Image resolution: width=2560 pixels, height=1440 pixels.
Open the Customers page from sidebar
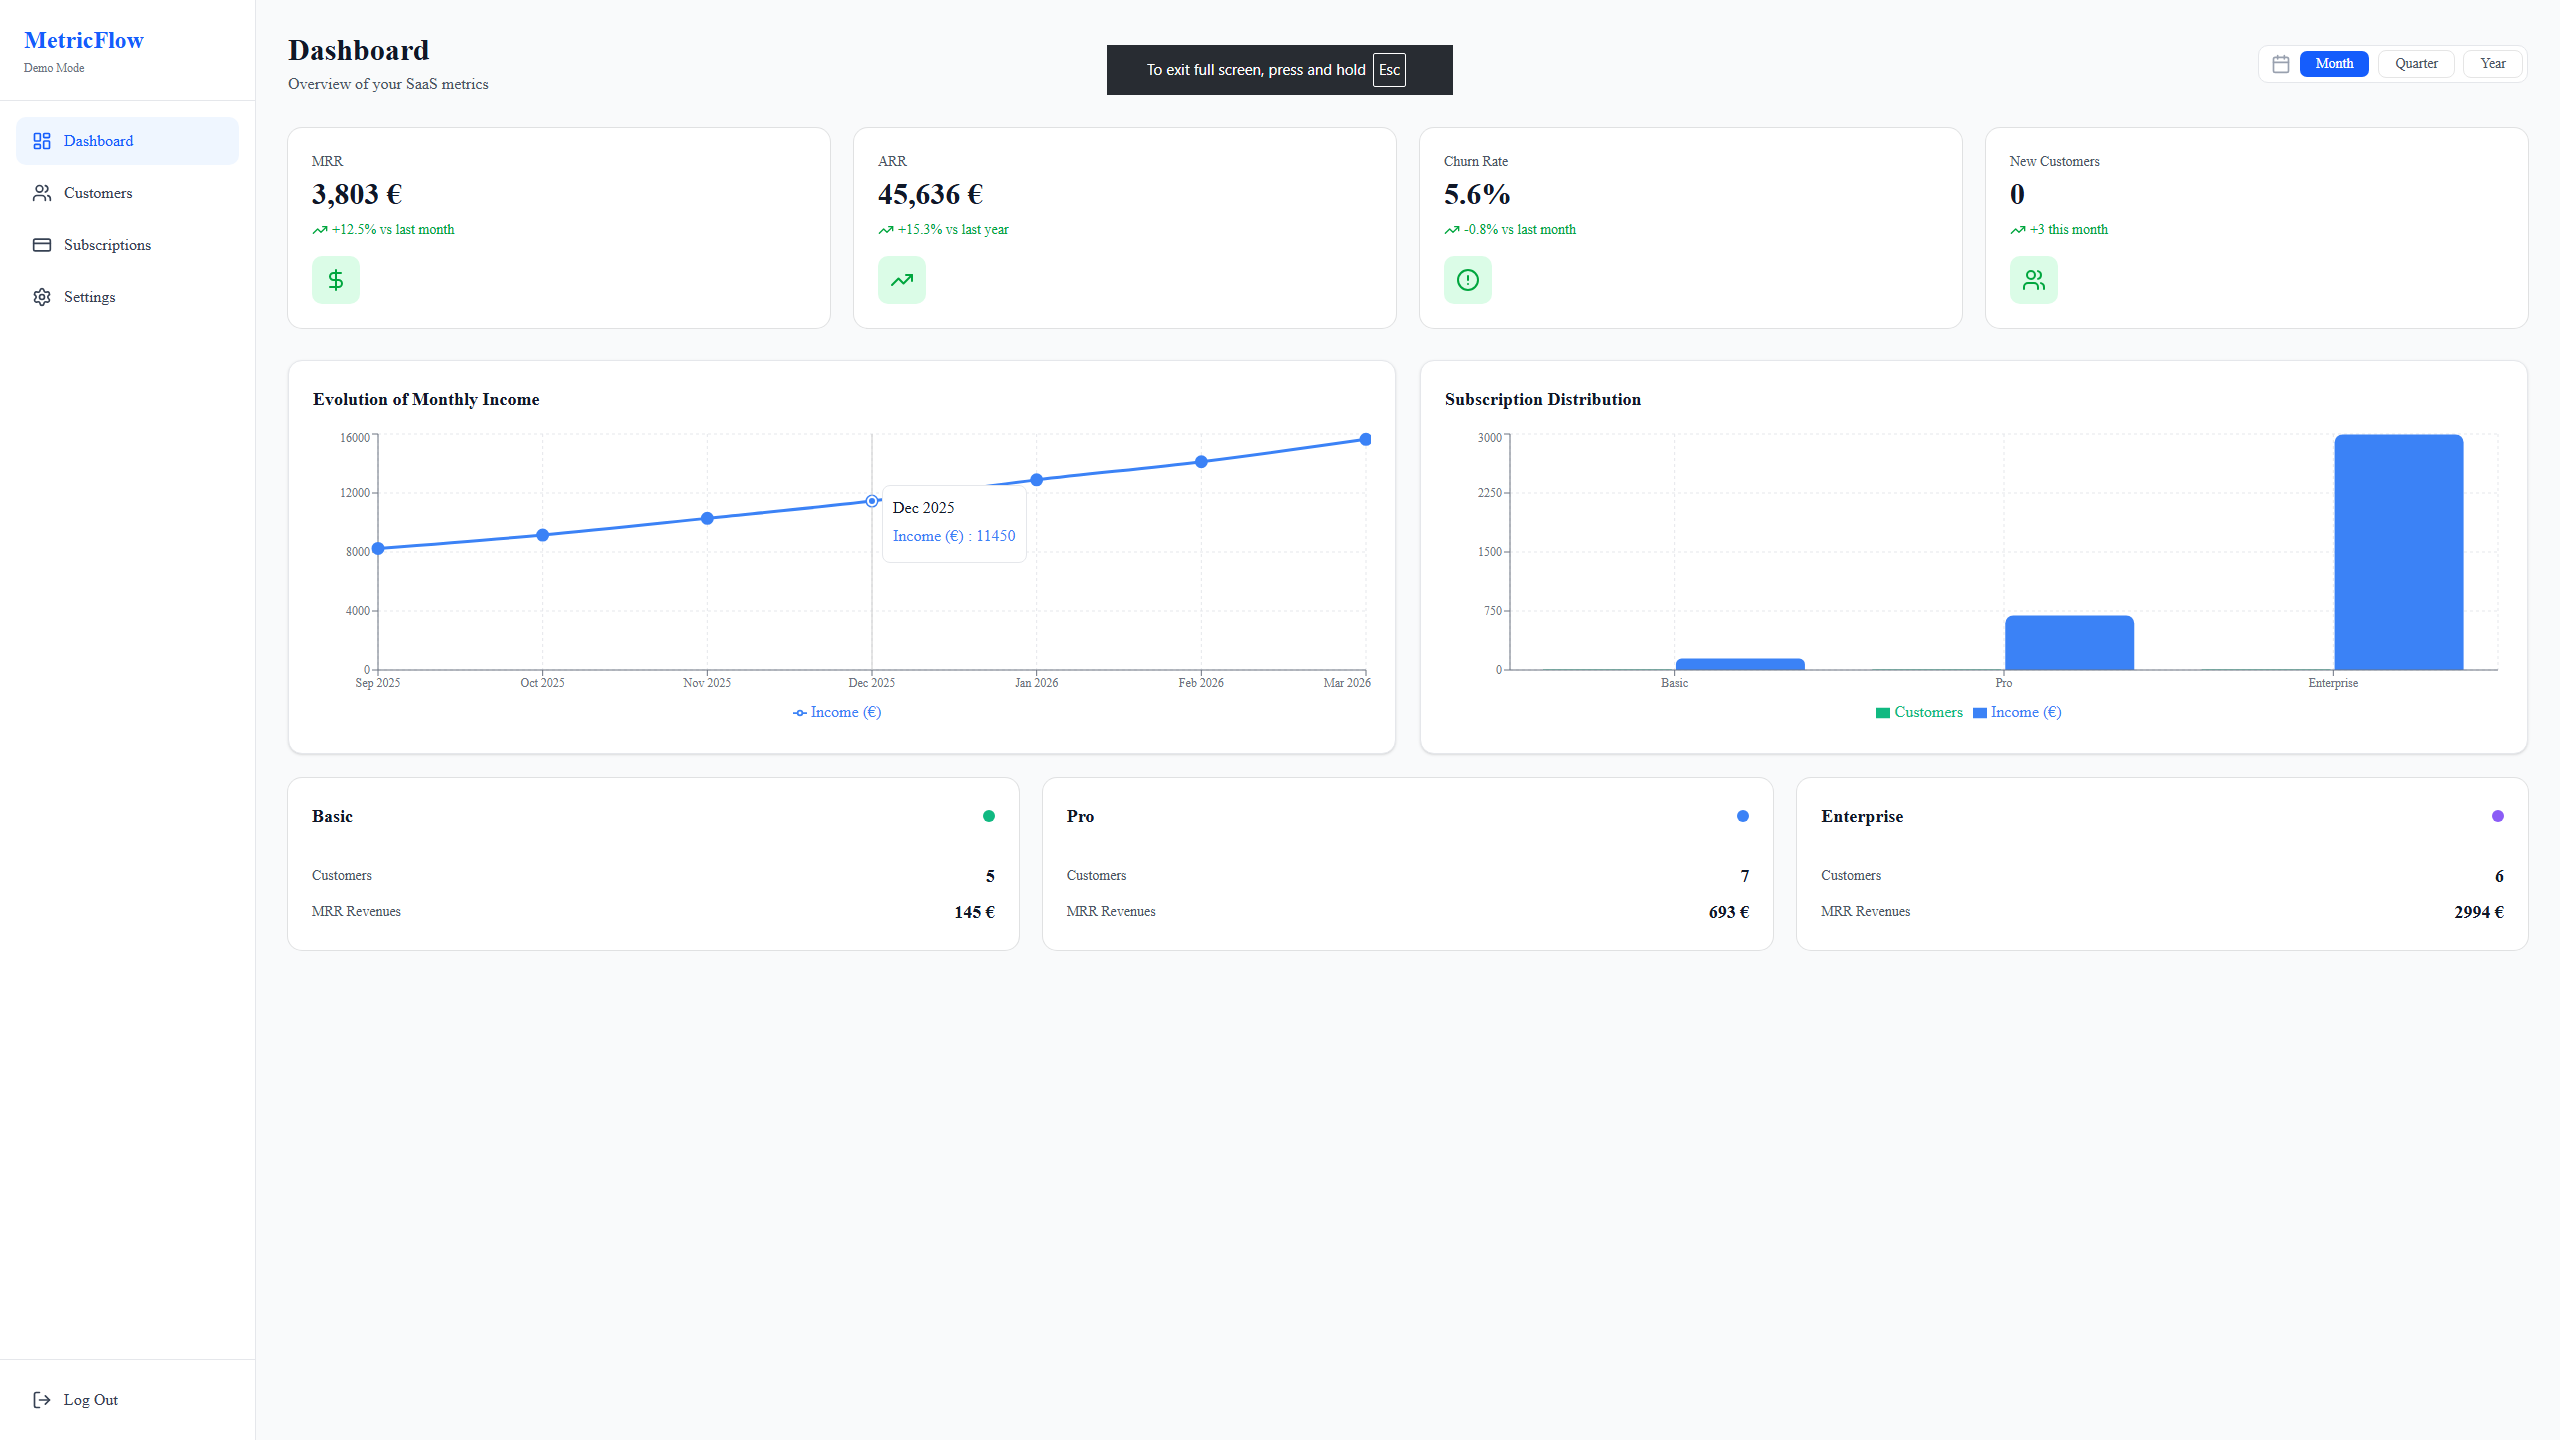pos(97,192)
